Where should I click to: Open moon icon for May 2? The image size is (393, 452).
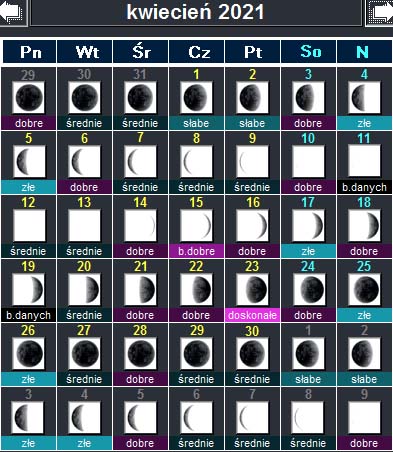coord(364,354)
